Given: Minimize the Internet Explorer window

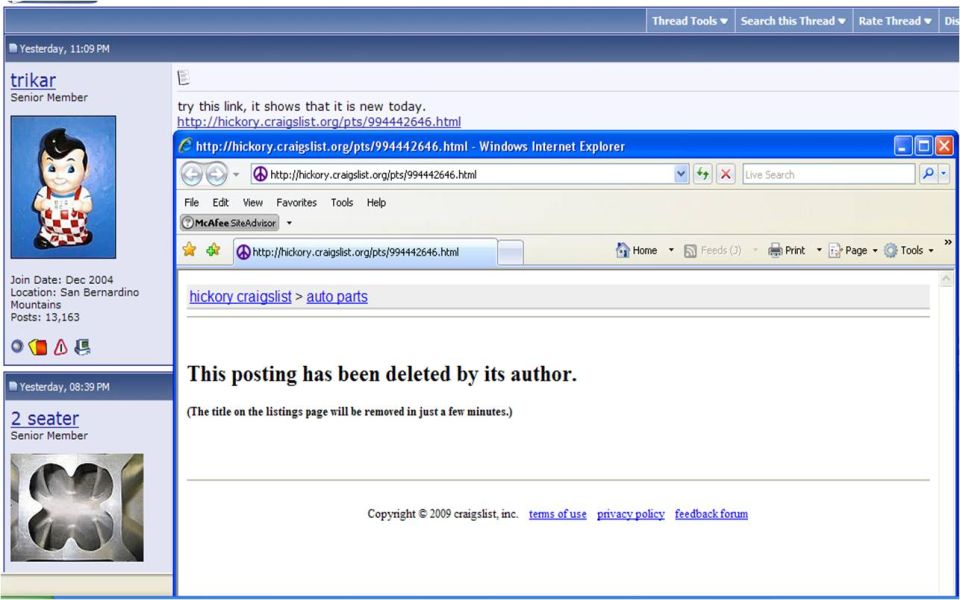Looking at the screenshot, I should tap(903, 146).
